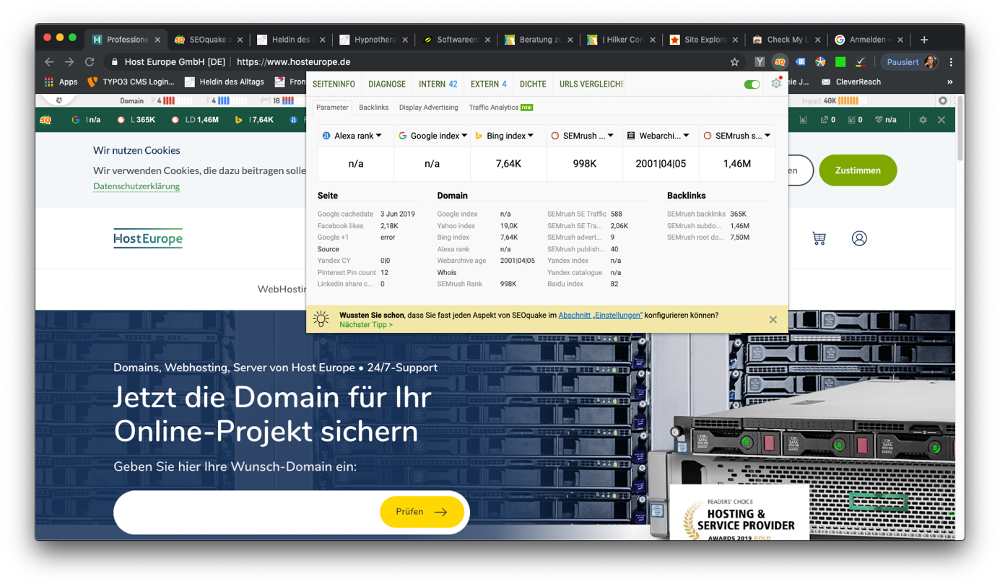Open the URLS VERGLEICHEN tab
Screen dimensions: 1000x587
pyautogui.click(x=591, y=84)
